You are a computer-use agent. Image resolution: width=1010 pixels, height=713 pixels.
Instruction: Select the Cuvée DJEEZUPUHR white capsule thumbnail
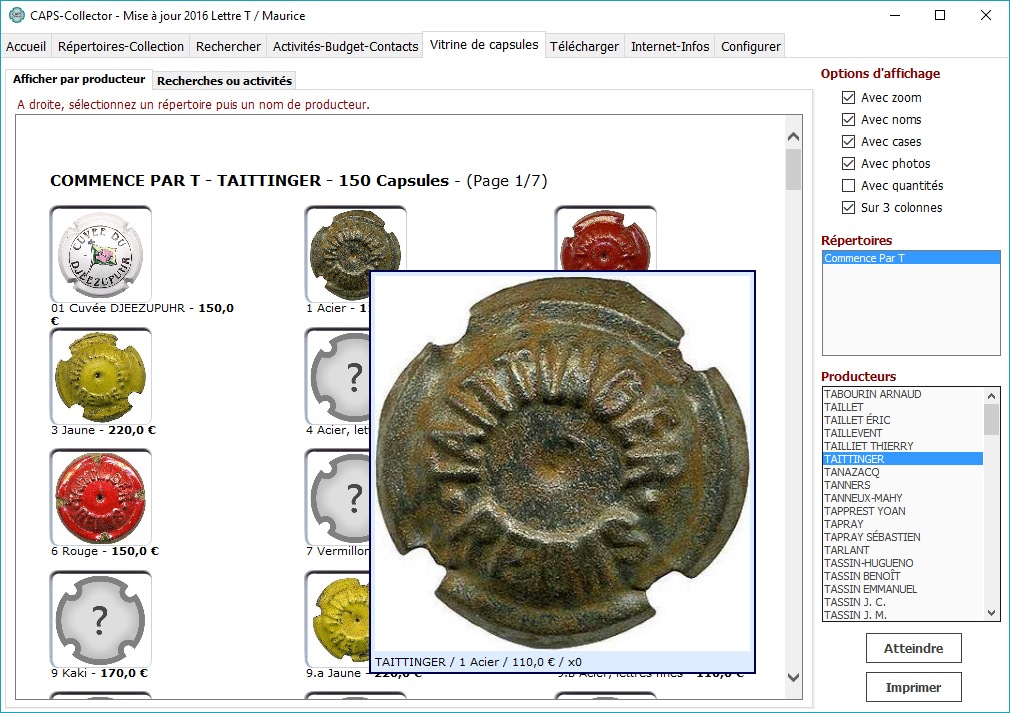point(100,254)
